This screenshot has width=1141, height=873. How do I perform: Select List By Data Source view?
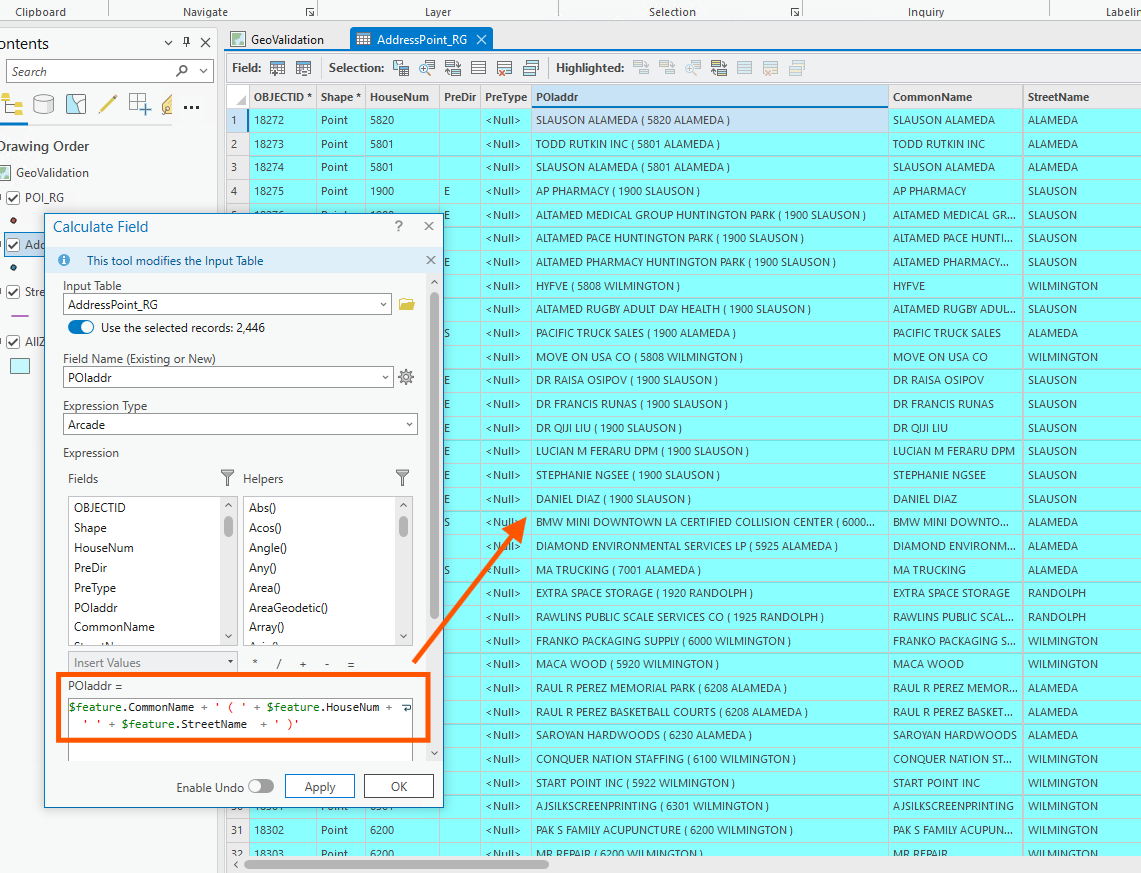tap(44, 105)
